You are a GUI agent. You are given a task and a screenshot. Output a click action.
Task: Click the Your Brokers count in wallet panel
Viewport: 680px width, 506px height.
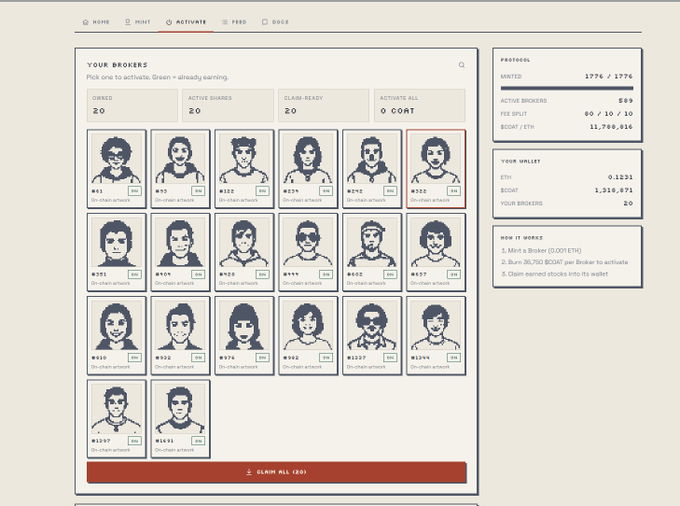point(628,203)
